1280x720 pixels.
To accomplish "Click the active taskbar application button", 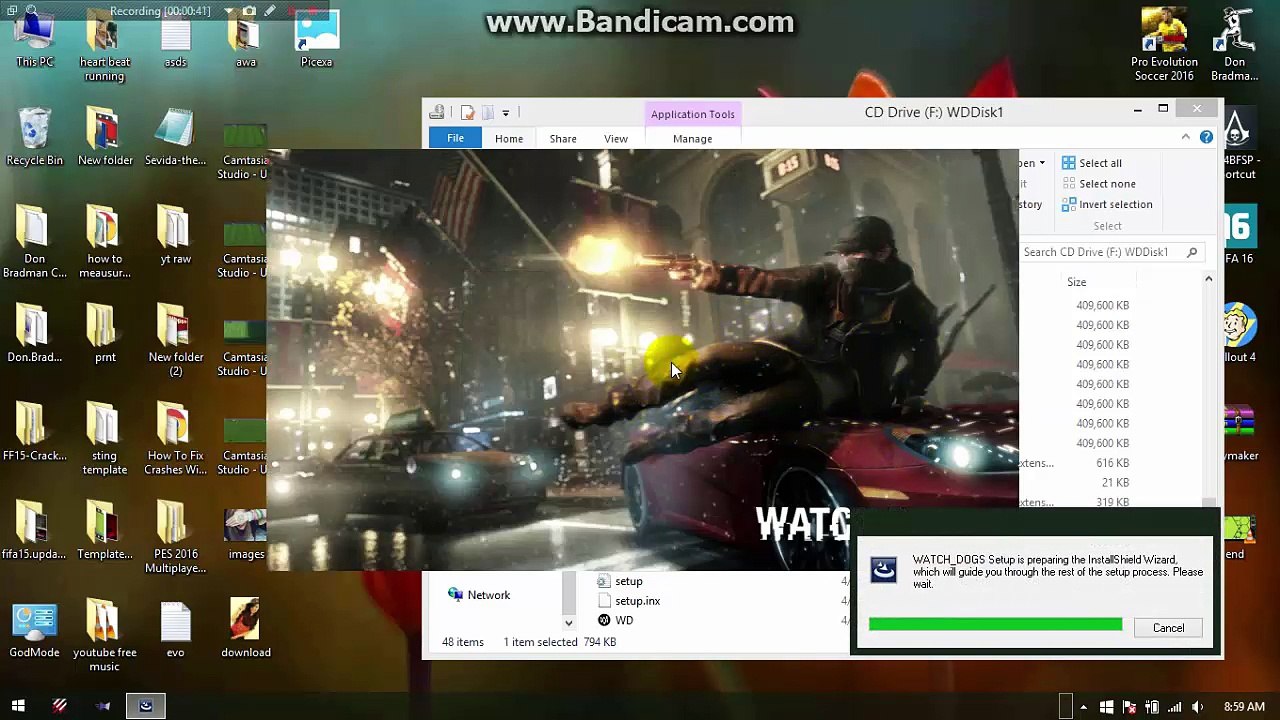I will pyautogui.click(x=145, y=706).
